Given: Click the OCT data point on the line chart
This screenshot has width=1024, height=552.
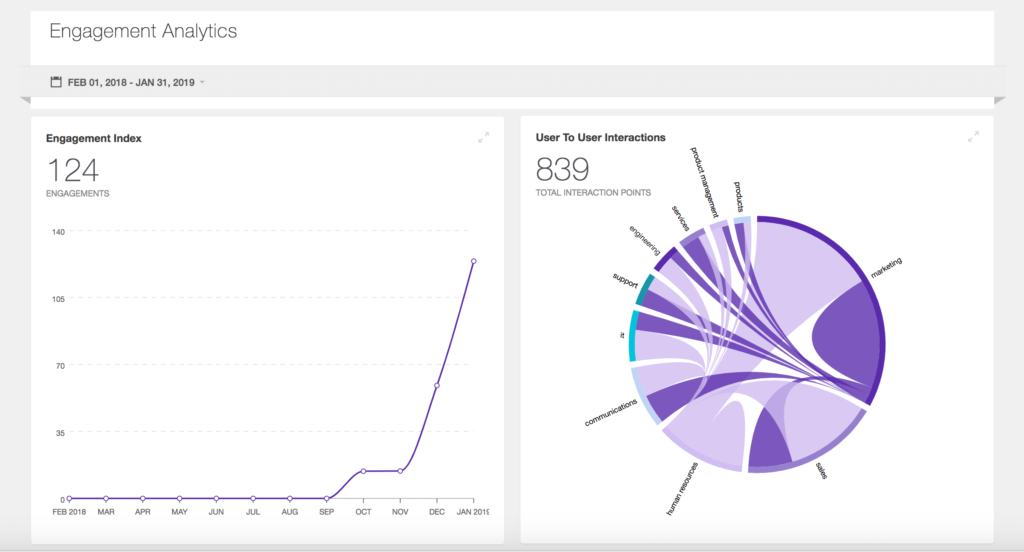Looking at the screenshot, I should pyautogui.click(x=363, y=471).
